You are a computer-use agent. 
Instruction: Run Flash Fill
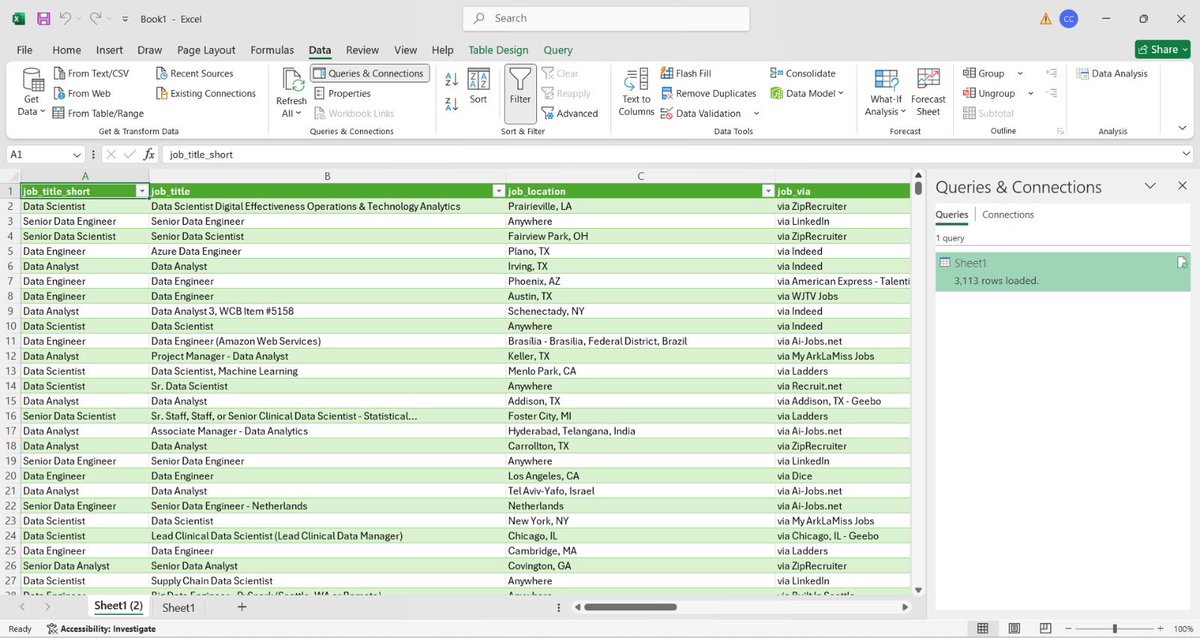686,73
